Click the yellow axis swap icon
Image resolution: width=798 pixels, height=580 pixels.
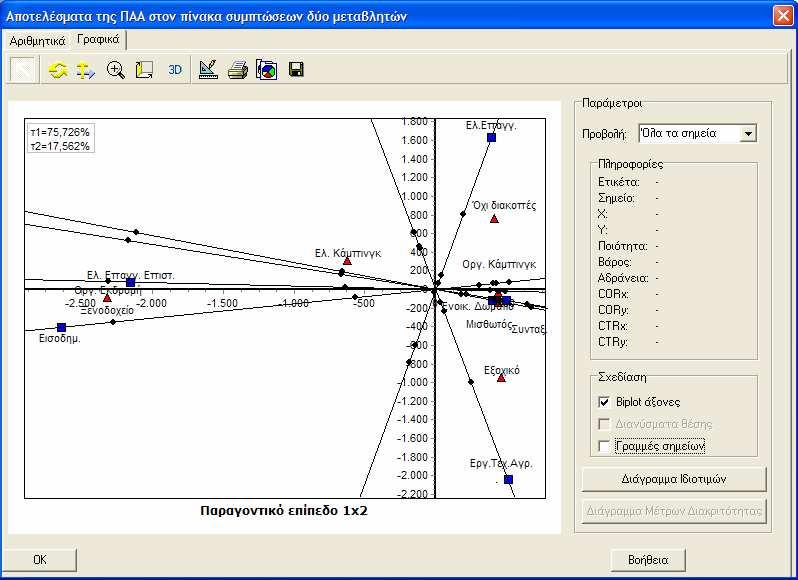tap(86, 70)
